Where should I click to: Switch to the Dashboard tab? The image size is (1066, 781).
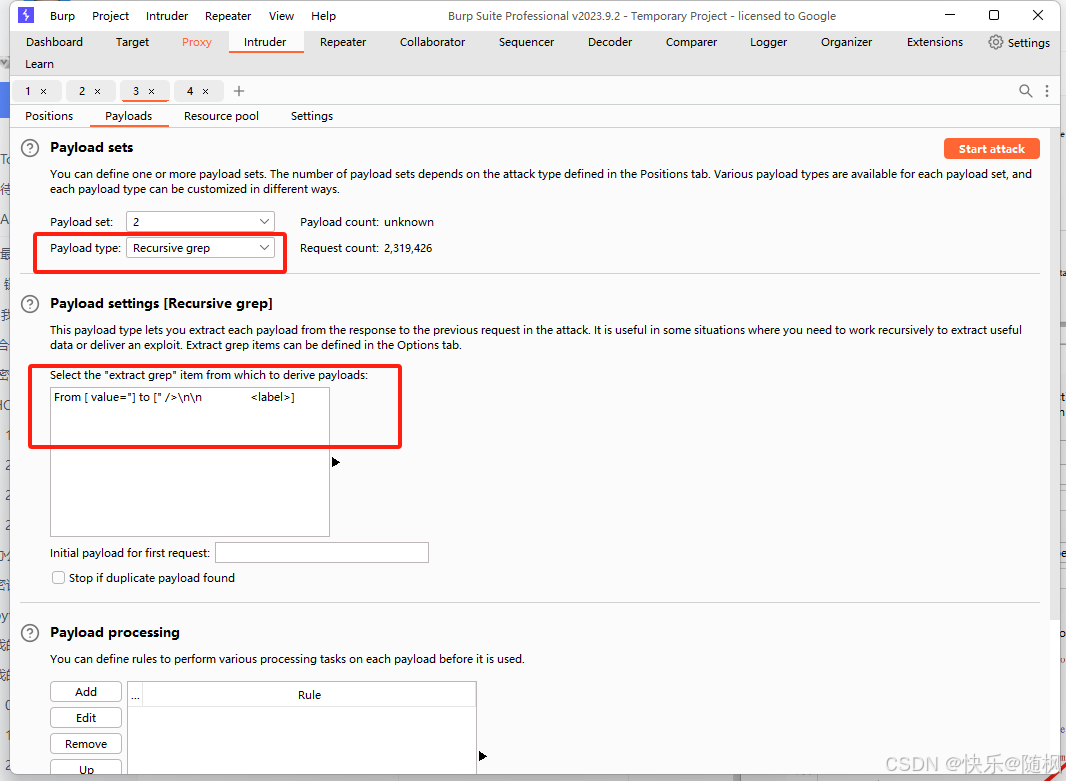pyautogui.click(x=54, y=42)
